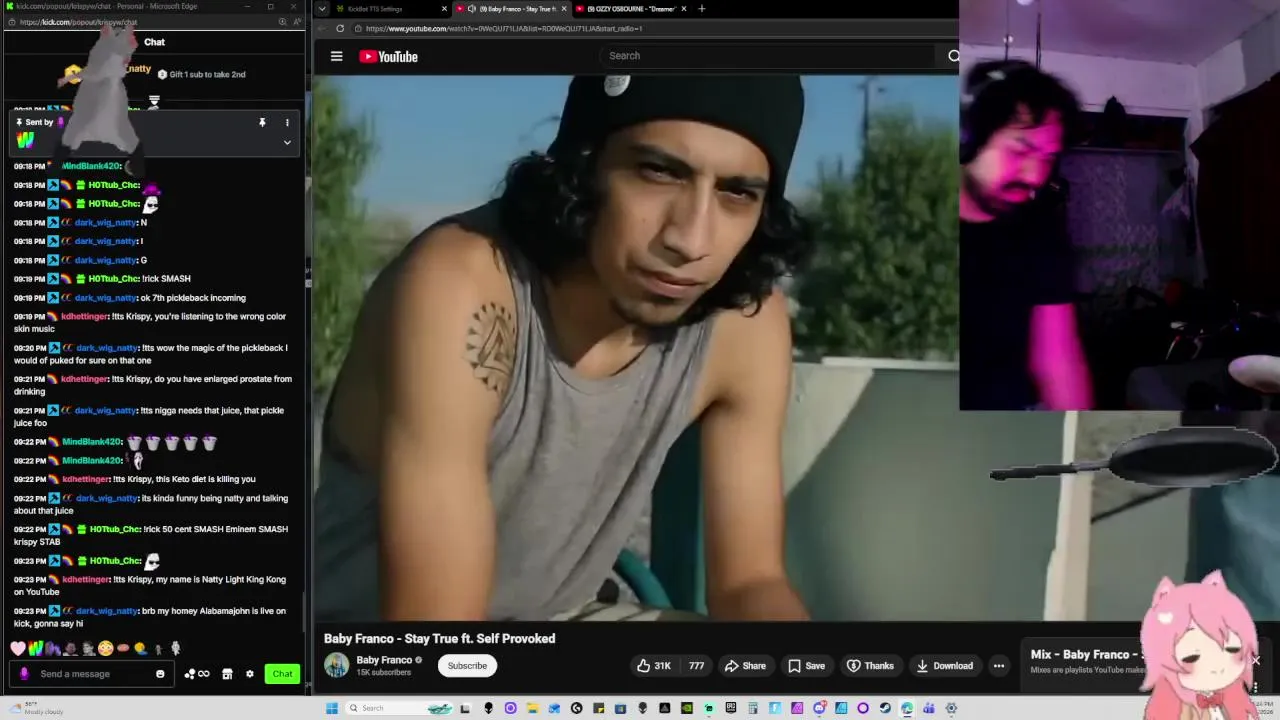
Task: Save the video to a playlist
Action: pyautogui.click(x=806, y=666)
